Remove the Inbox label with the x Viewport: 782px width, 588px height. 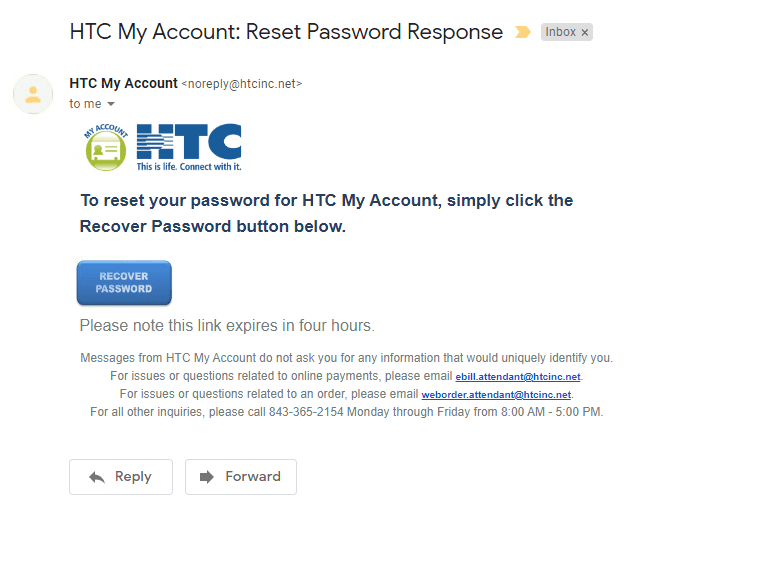point(585,32)
